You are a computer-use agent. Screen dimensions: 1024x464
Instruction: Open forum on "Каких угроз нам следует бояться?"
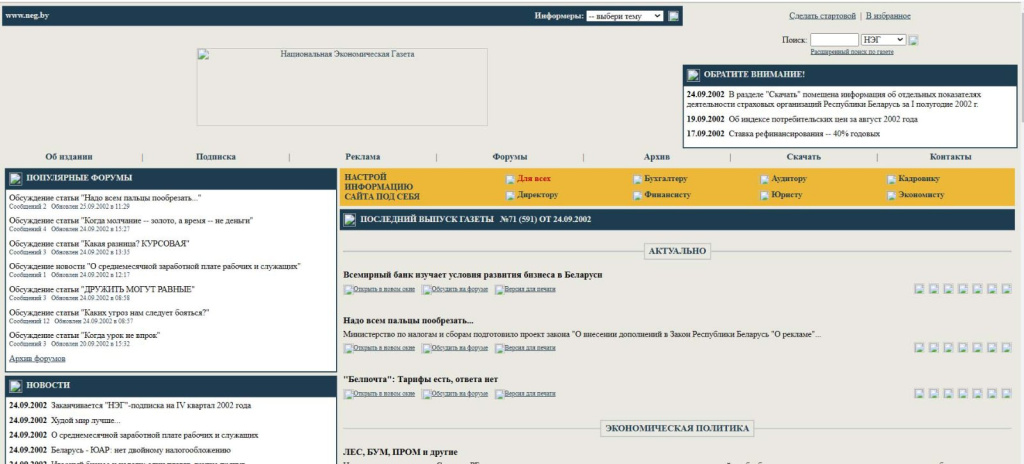tap(109, 313)
